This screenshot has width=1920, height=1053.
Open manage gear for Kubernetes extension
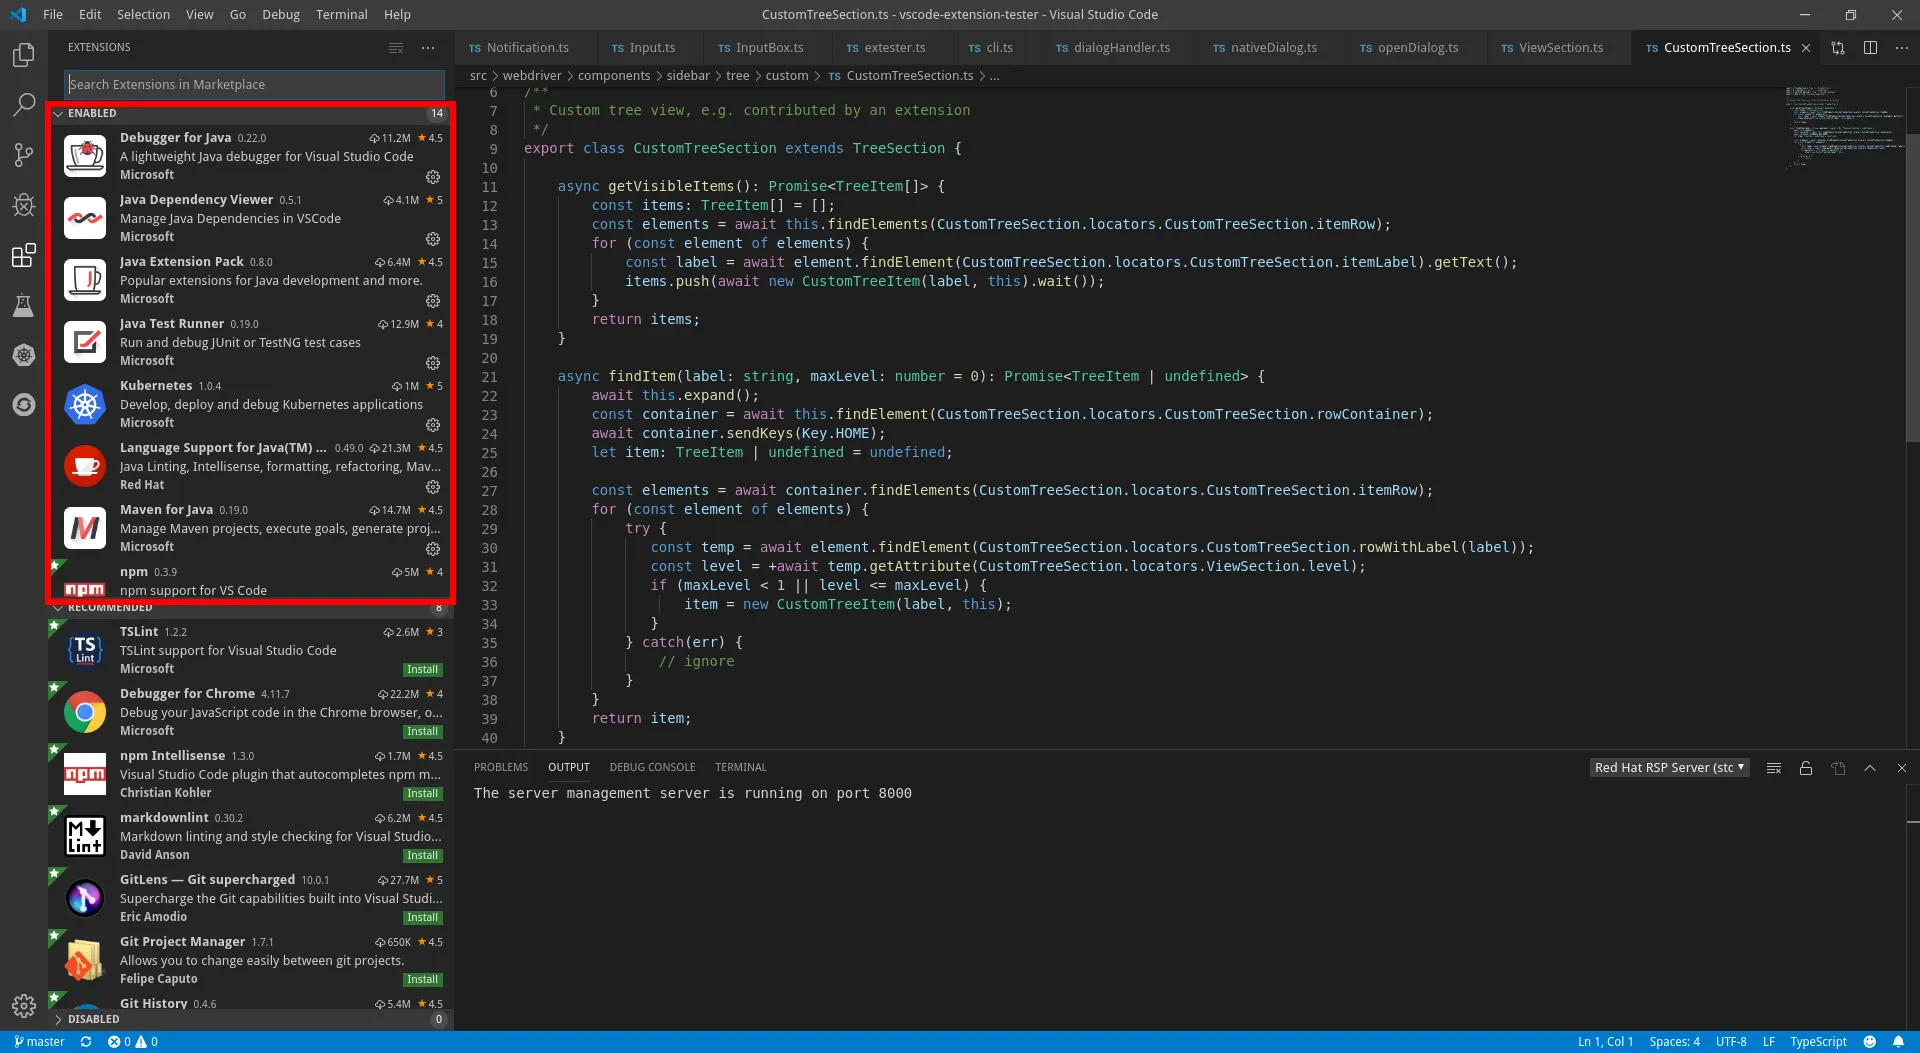433,425
